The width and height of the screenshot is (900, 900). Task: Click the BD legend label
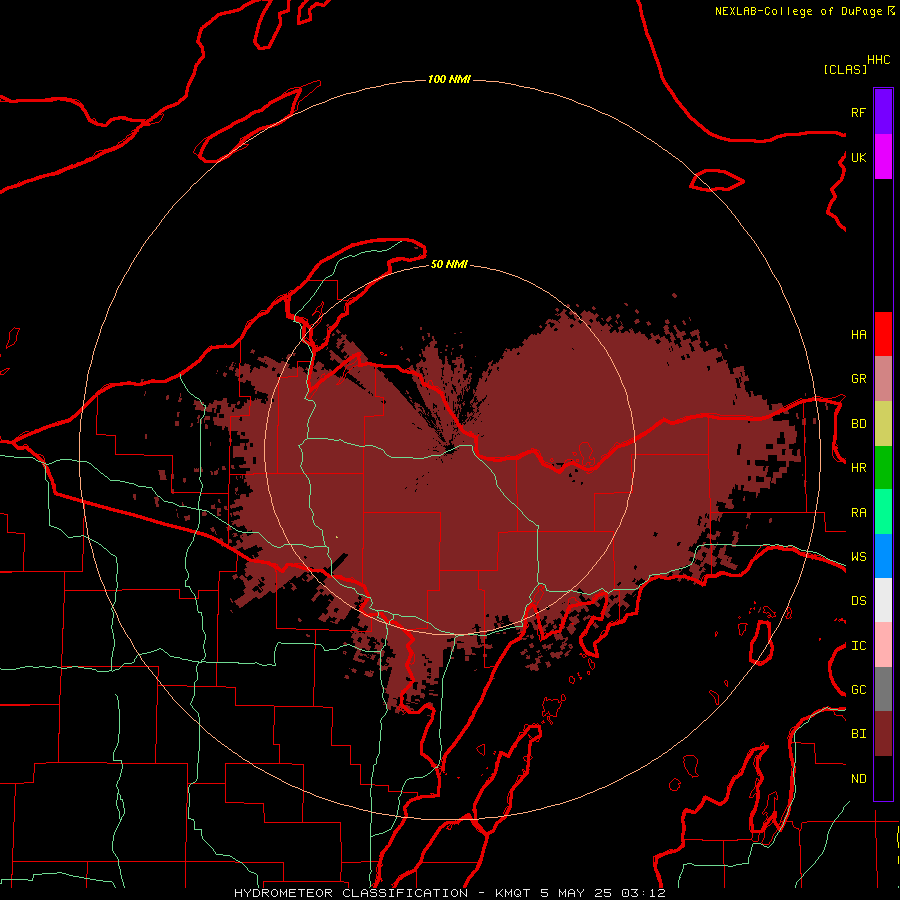coord(859,424)
